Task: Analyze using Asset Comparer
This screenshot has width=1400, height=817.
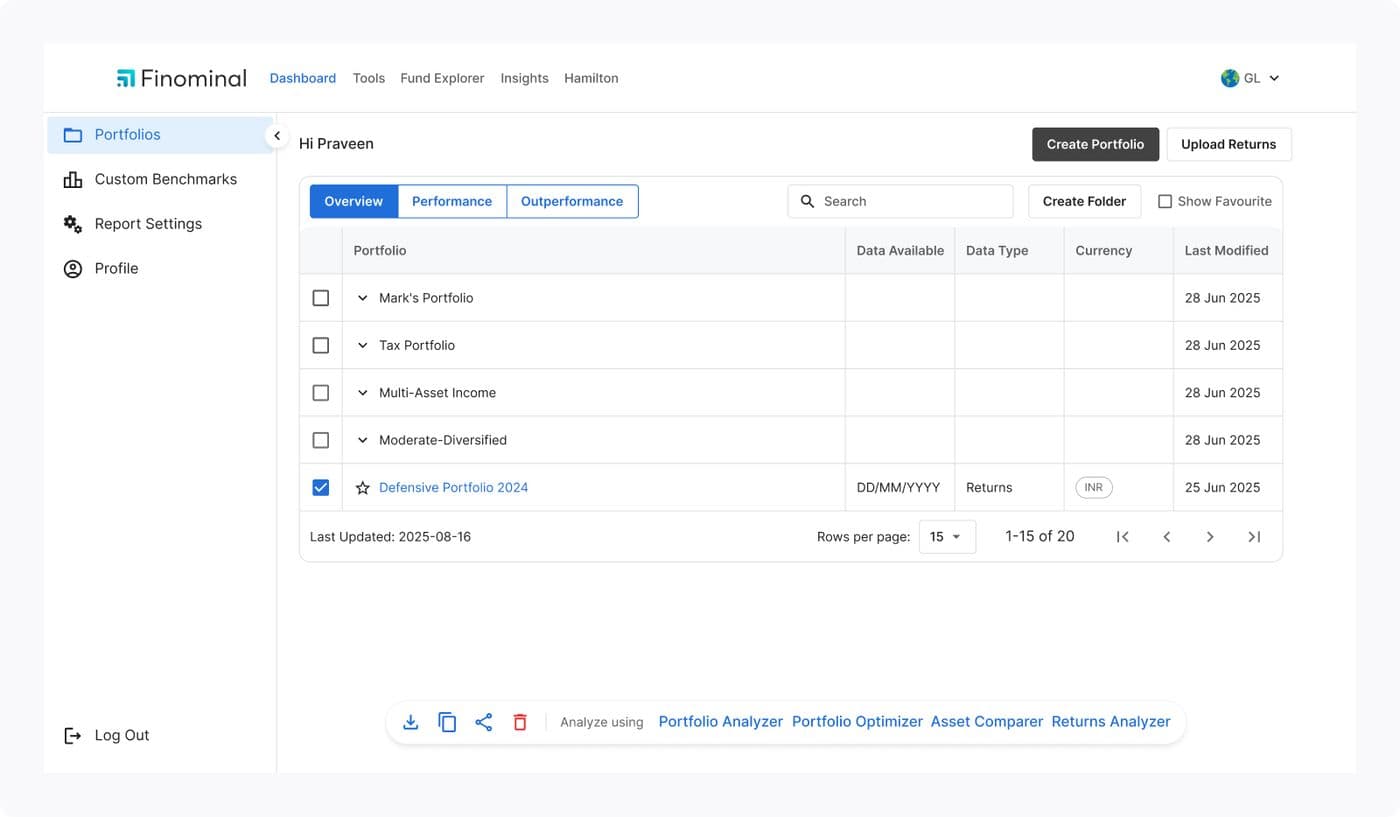Action: [987, 722]
